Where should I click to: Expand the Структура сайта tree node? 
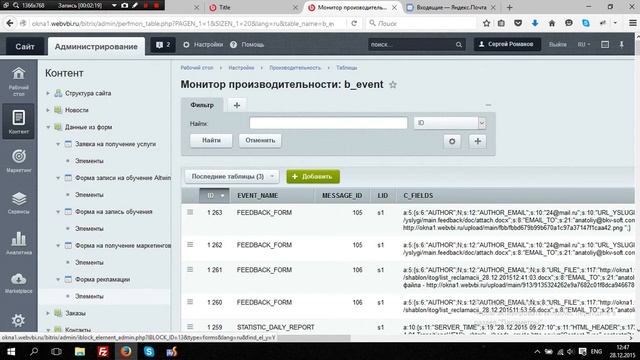point(48,93)
